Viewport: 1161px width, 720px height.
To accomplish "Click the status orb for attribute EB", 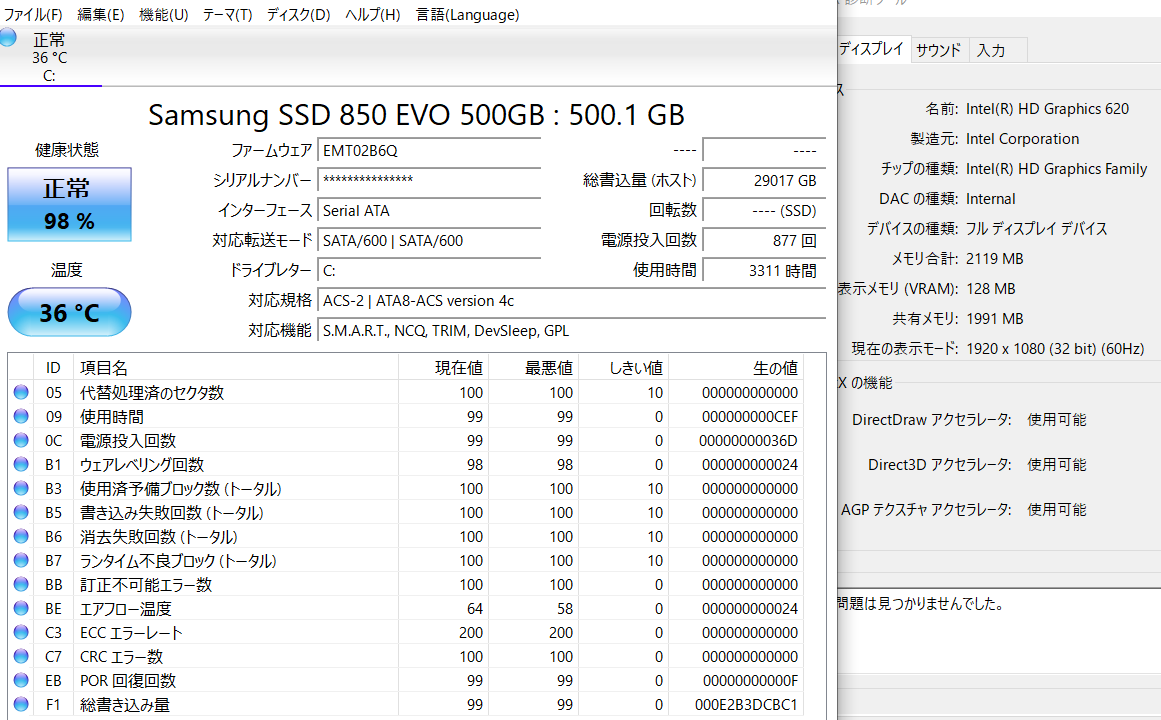I will [21, 680].
